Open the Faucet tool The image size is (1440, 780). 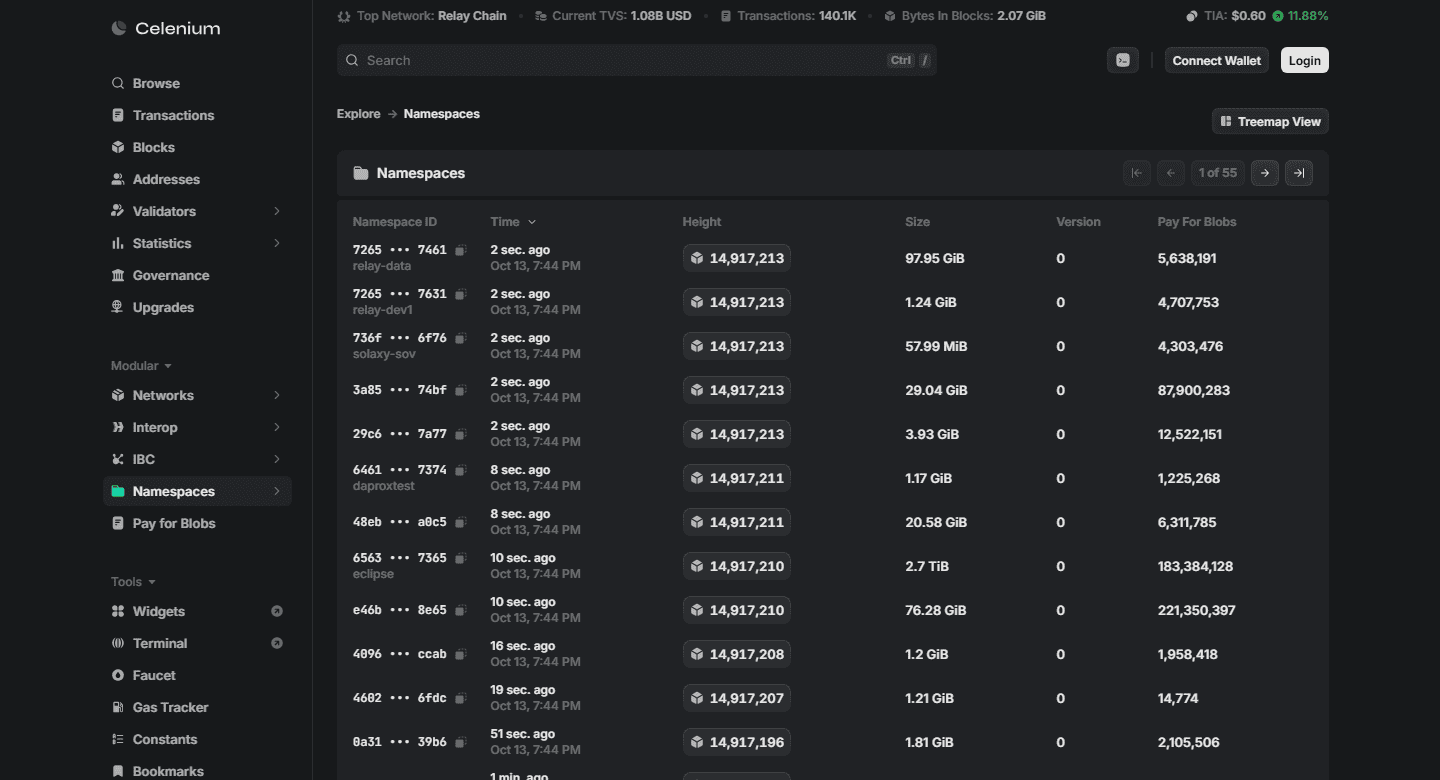pos(154,675)
